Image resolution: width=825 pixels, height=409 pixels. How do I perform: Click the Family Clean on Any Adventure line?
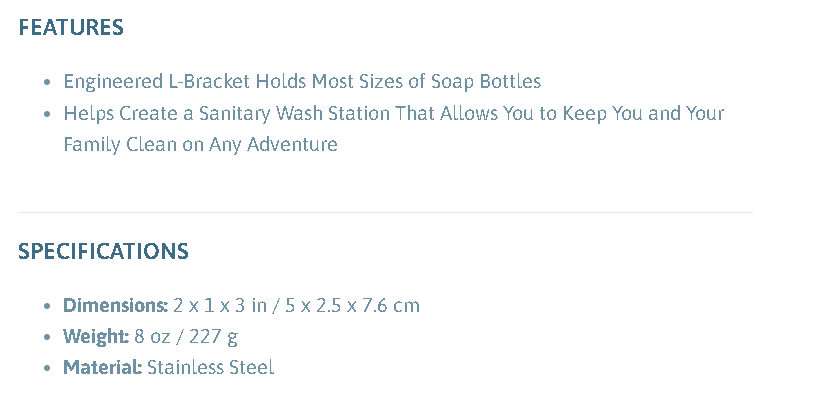(x=200, y=144)
